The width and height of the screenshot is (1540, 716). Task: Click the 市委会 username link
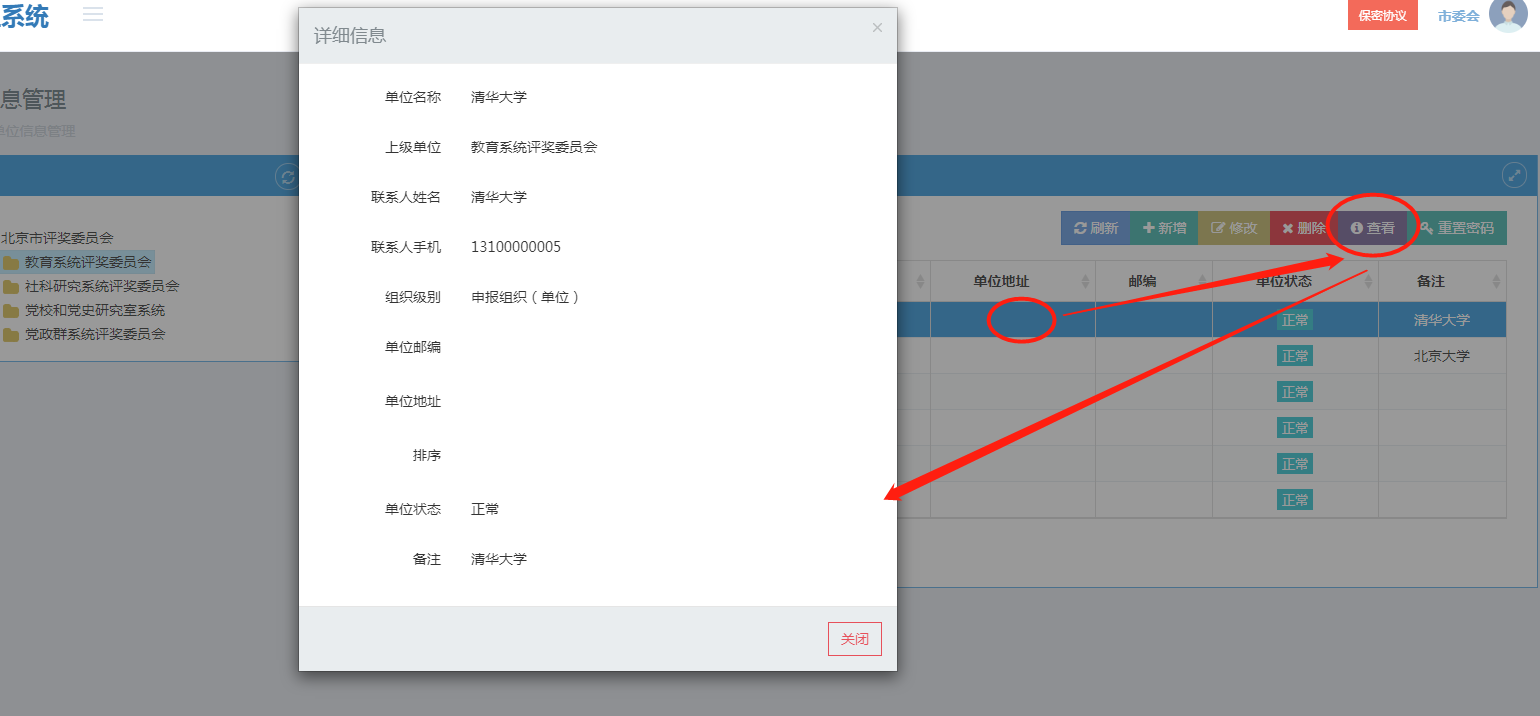click(x=1458, y=16)
